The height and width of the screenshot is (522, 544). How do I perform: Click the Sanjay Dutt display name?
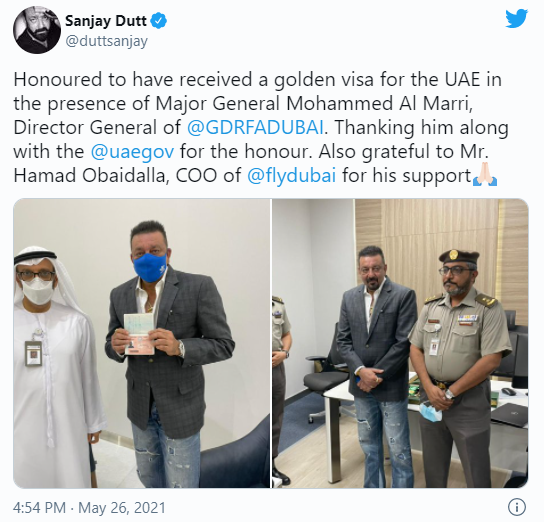pos(106,21)
